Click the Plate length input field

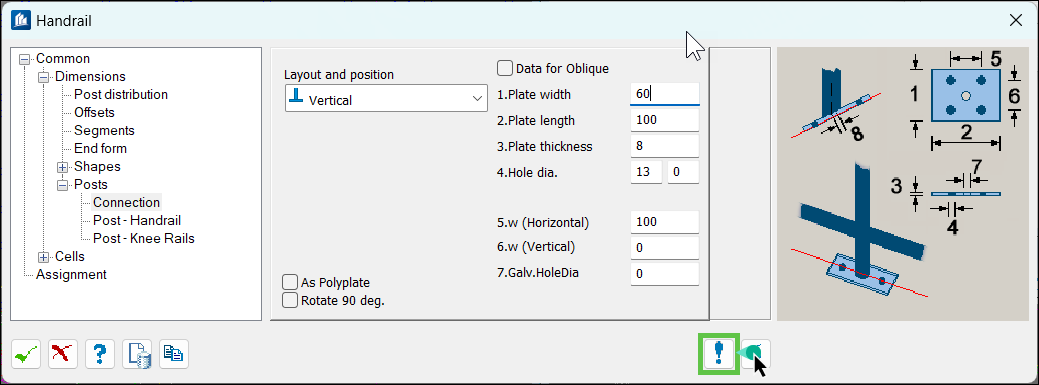tap(665, 120)
